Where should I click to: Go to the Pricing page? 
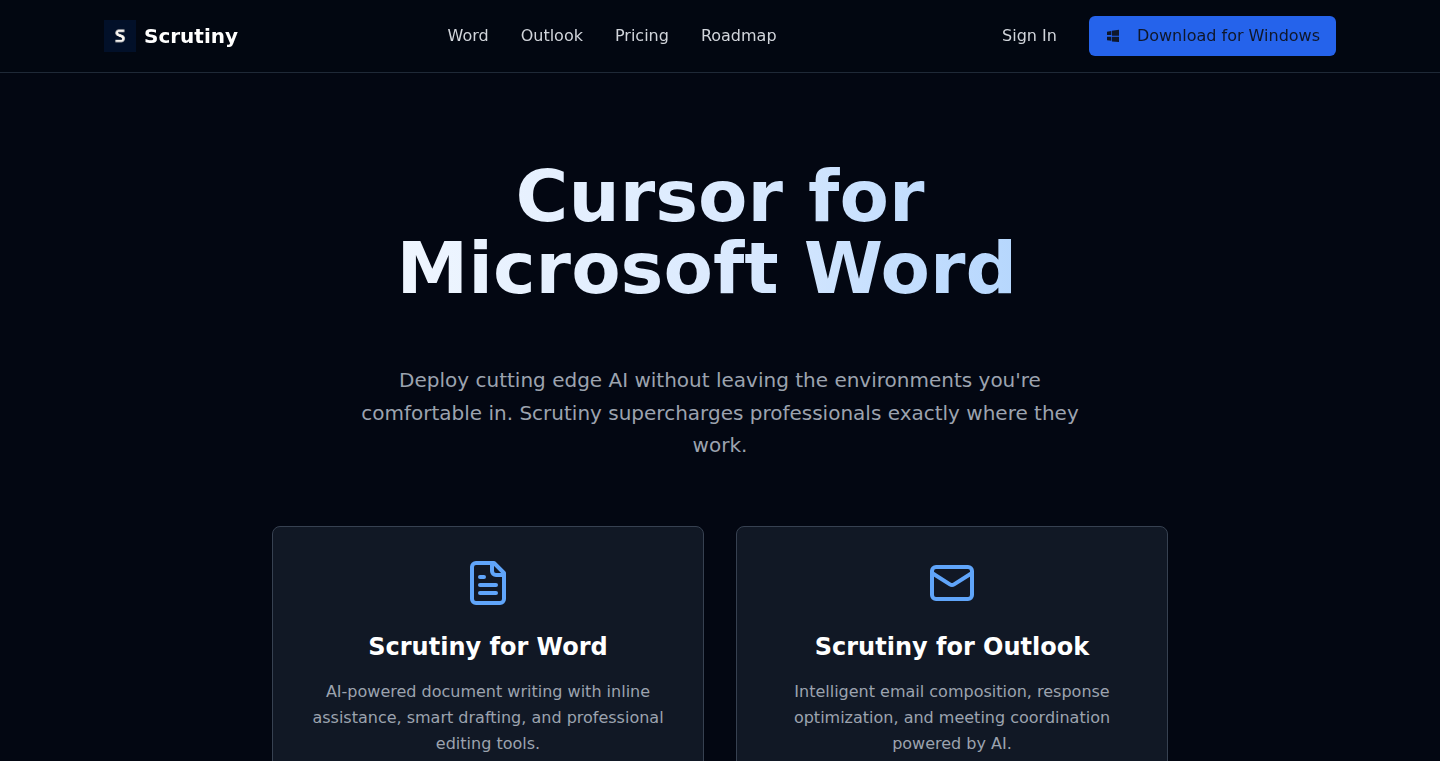click(642, 36)
